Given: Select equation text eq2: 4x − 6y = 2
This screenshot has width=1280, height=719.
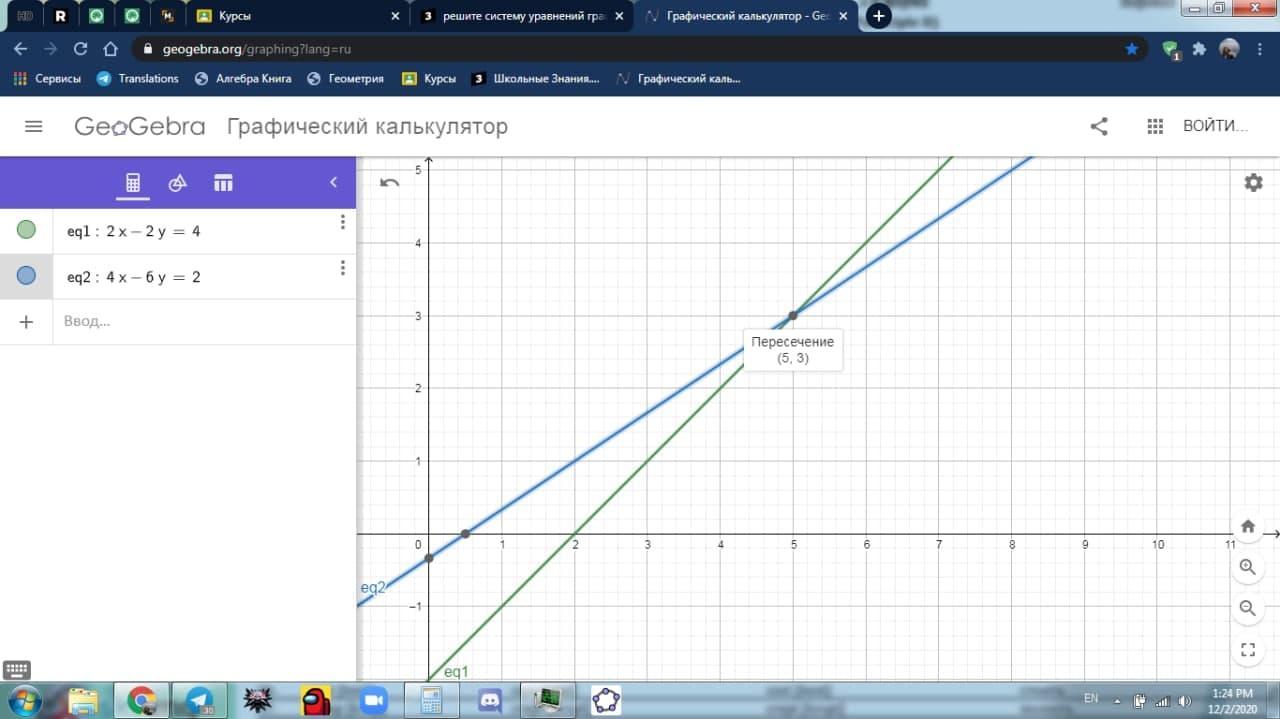Looking at the screenshot, I should [x=134, y=277].
